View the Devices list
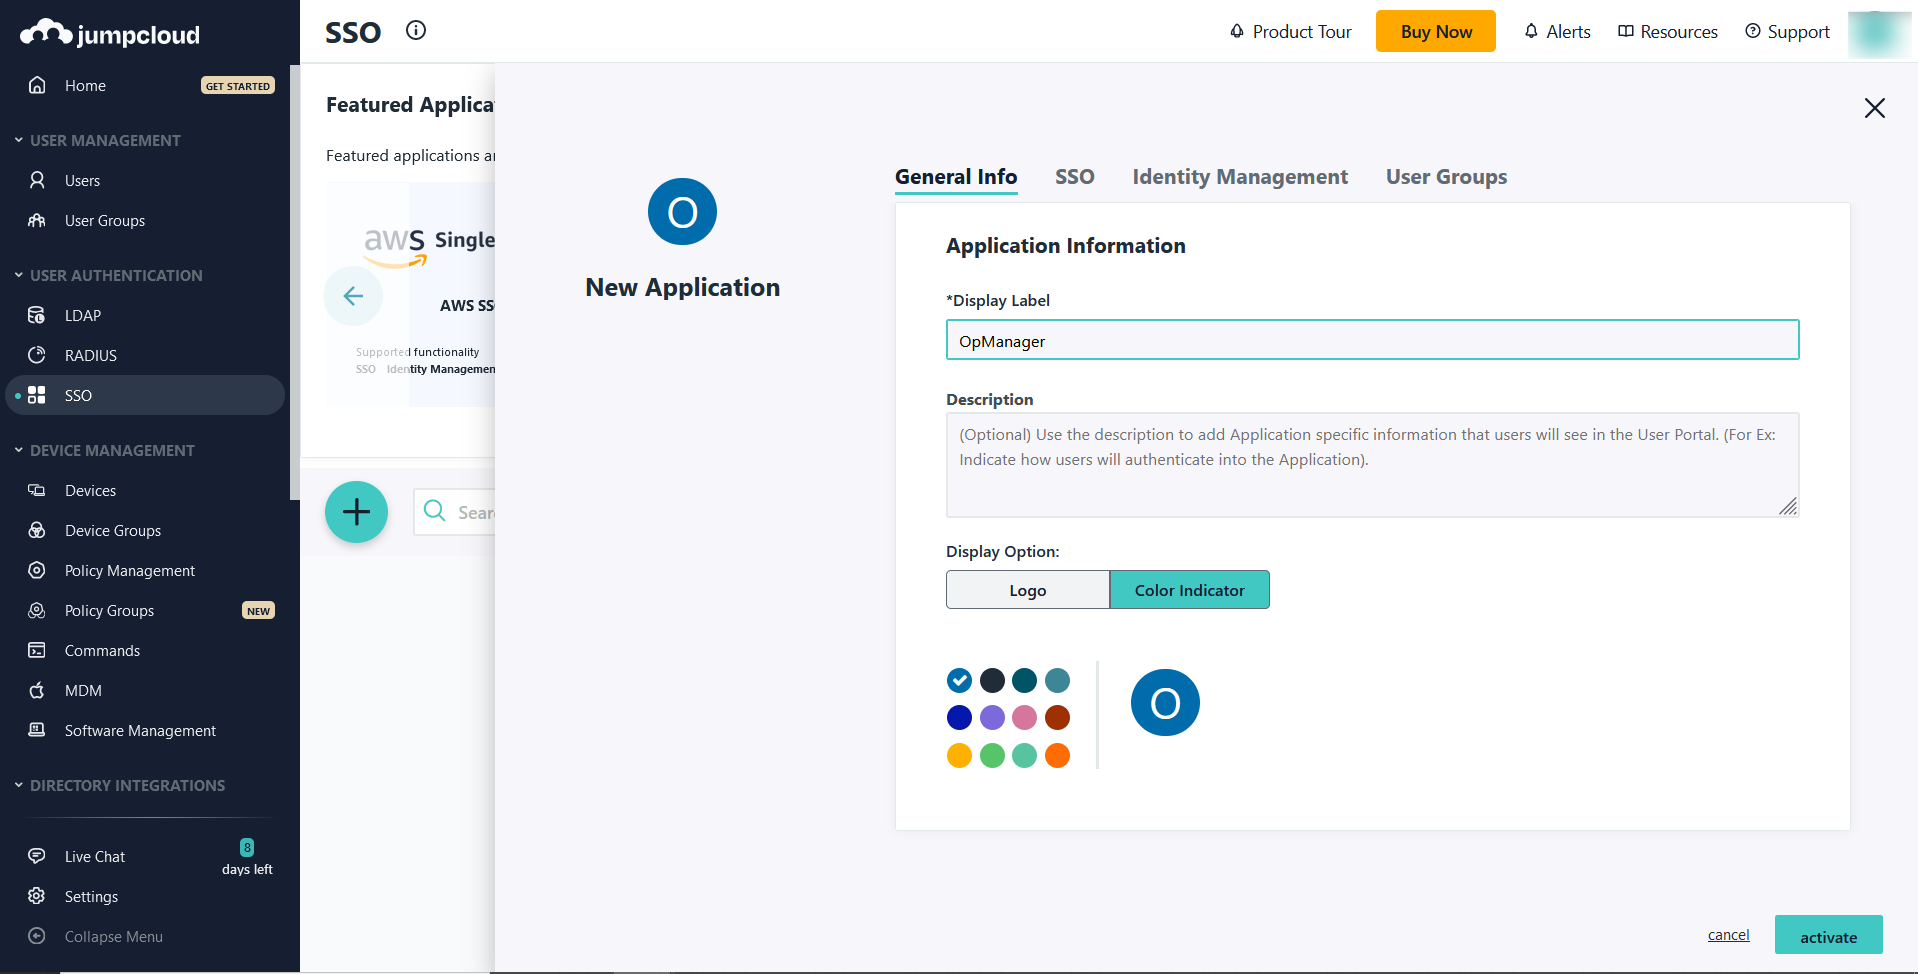The width and height of the screenshot is (1918, 974). (89, 490)
